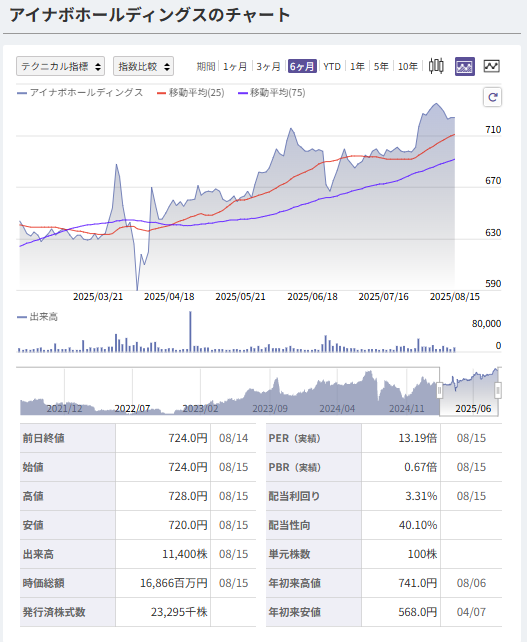The width and height of the screenshot is (527, 642).
Task: Click the 配当利回り value 3.31%
Action: click(x=421, y=496)
